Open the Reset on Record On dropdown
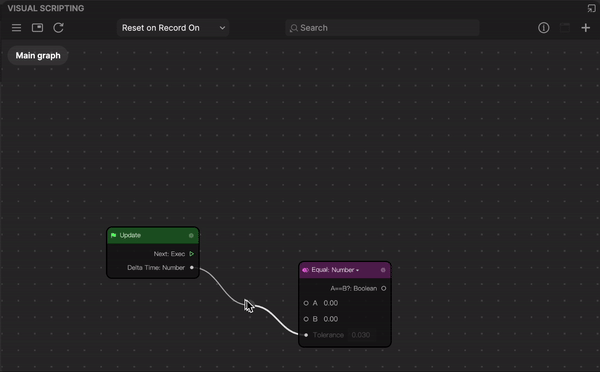 tap(173, 28)
